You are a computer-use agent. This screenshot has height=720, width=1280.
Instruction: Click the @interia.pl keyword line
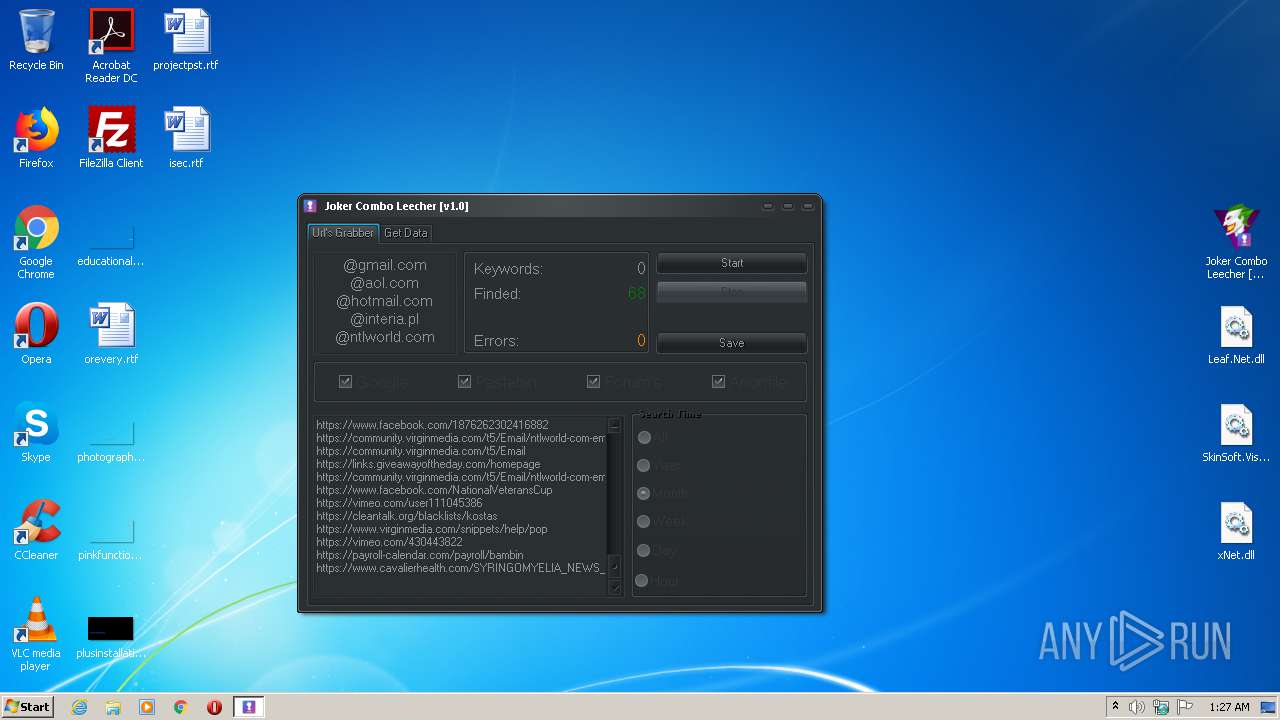pyautogui.click(x=385, y=319)
